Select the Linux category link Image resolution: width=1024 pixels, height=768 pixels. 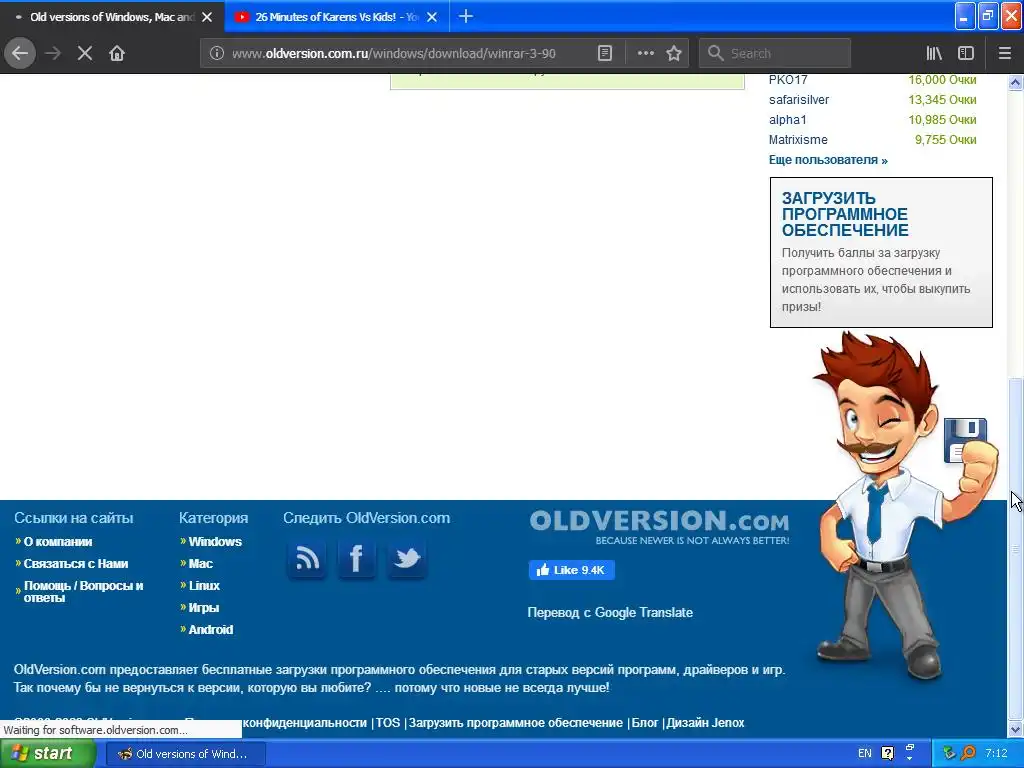tap(204, 586)
